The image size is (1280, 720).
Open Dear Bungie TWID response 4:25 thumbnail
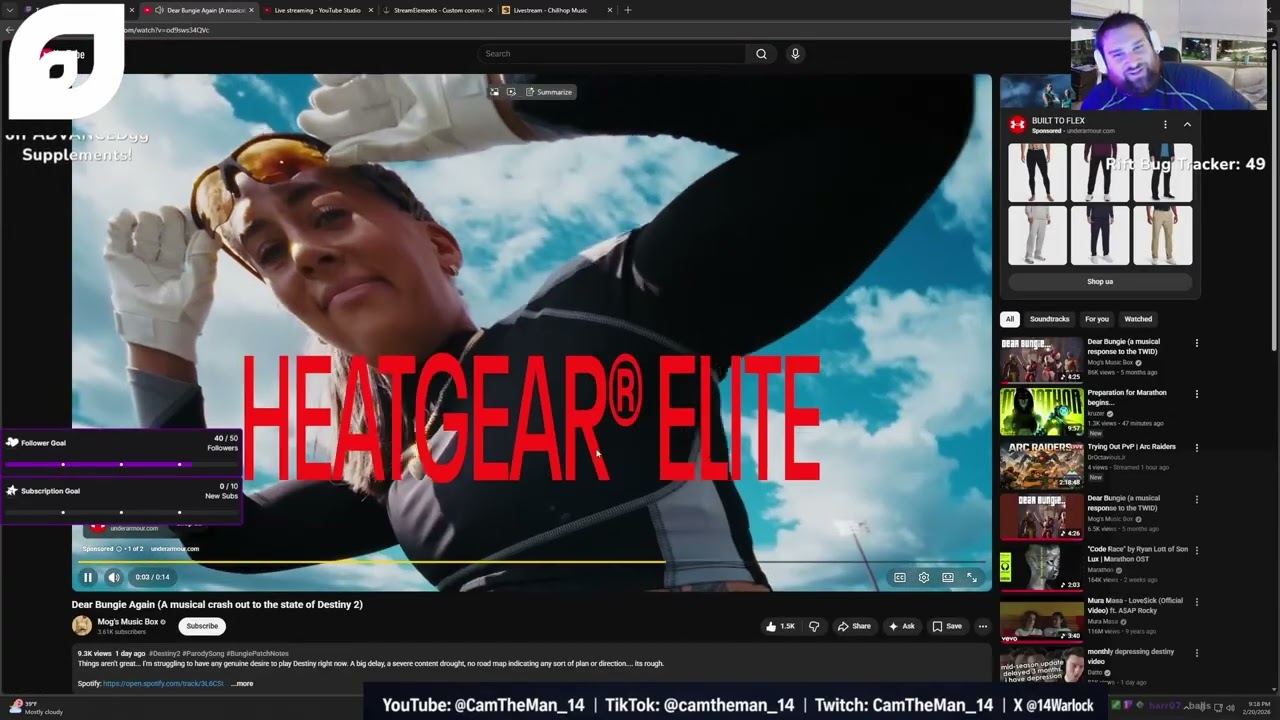1042,360
